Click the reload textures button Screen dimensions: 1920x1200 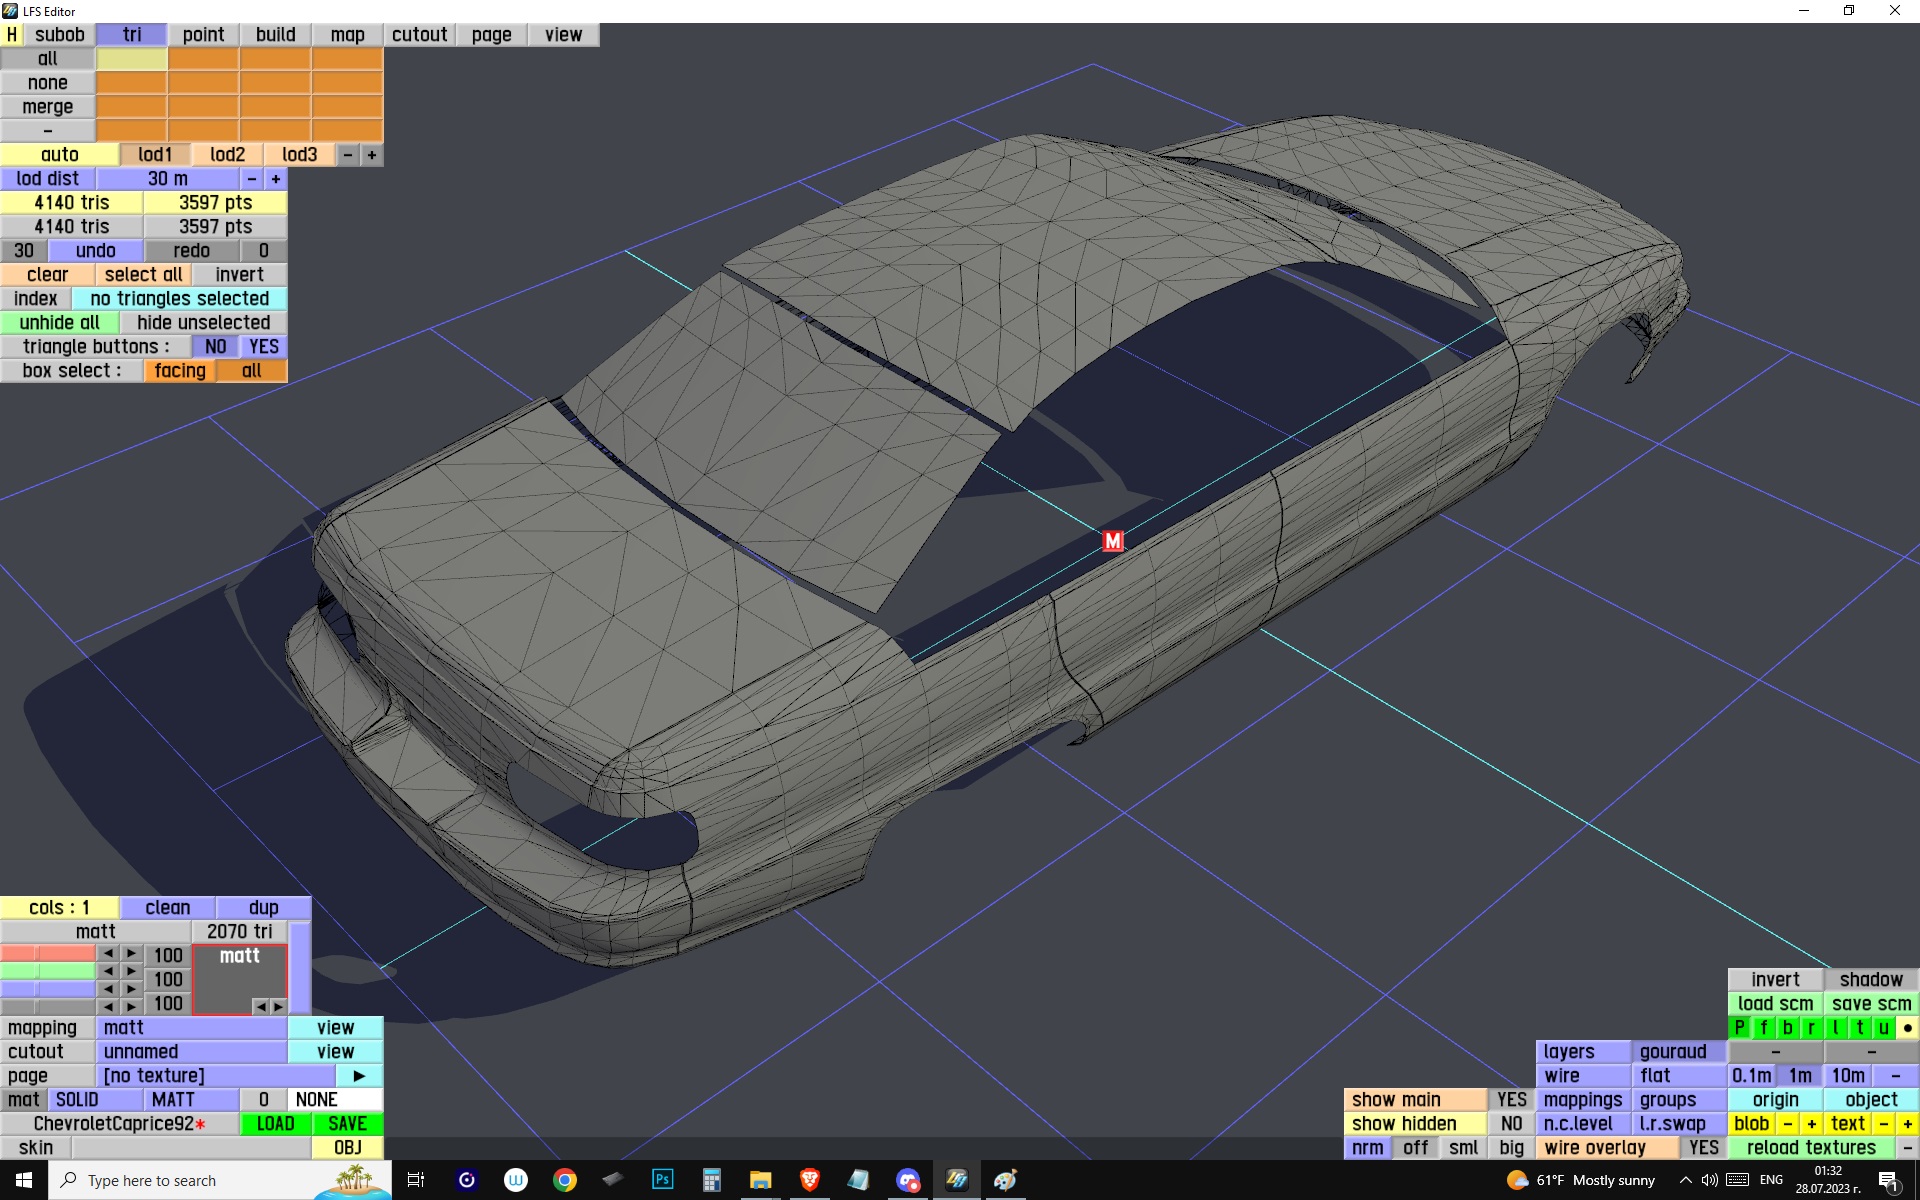(x=1811, y=1148)
